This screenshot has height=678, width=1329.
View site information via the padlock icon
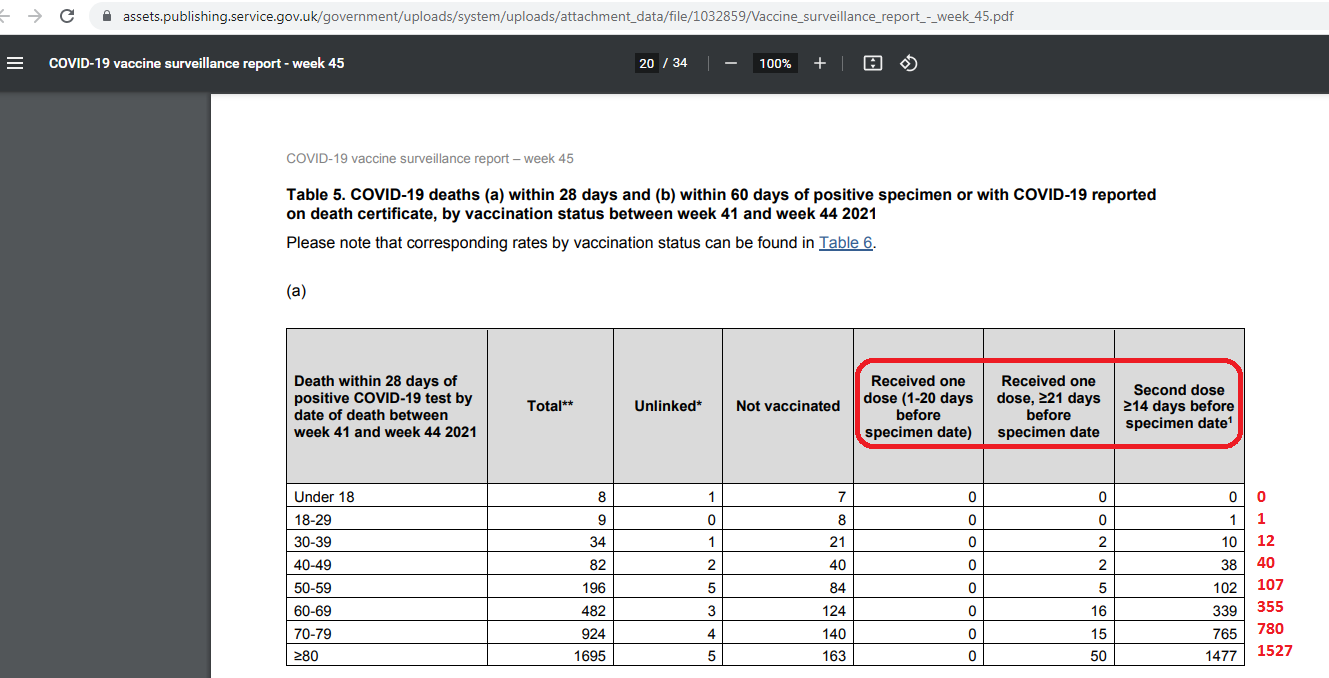pos(107,17)
